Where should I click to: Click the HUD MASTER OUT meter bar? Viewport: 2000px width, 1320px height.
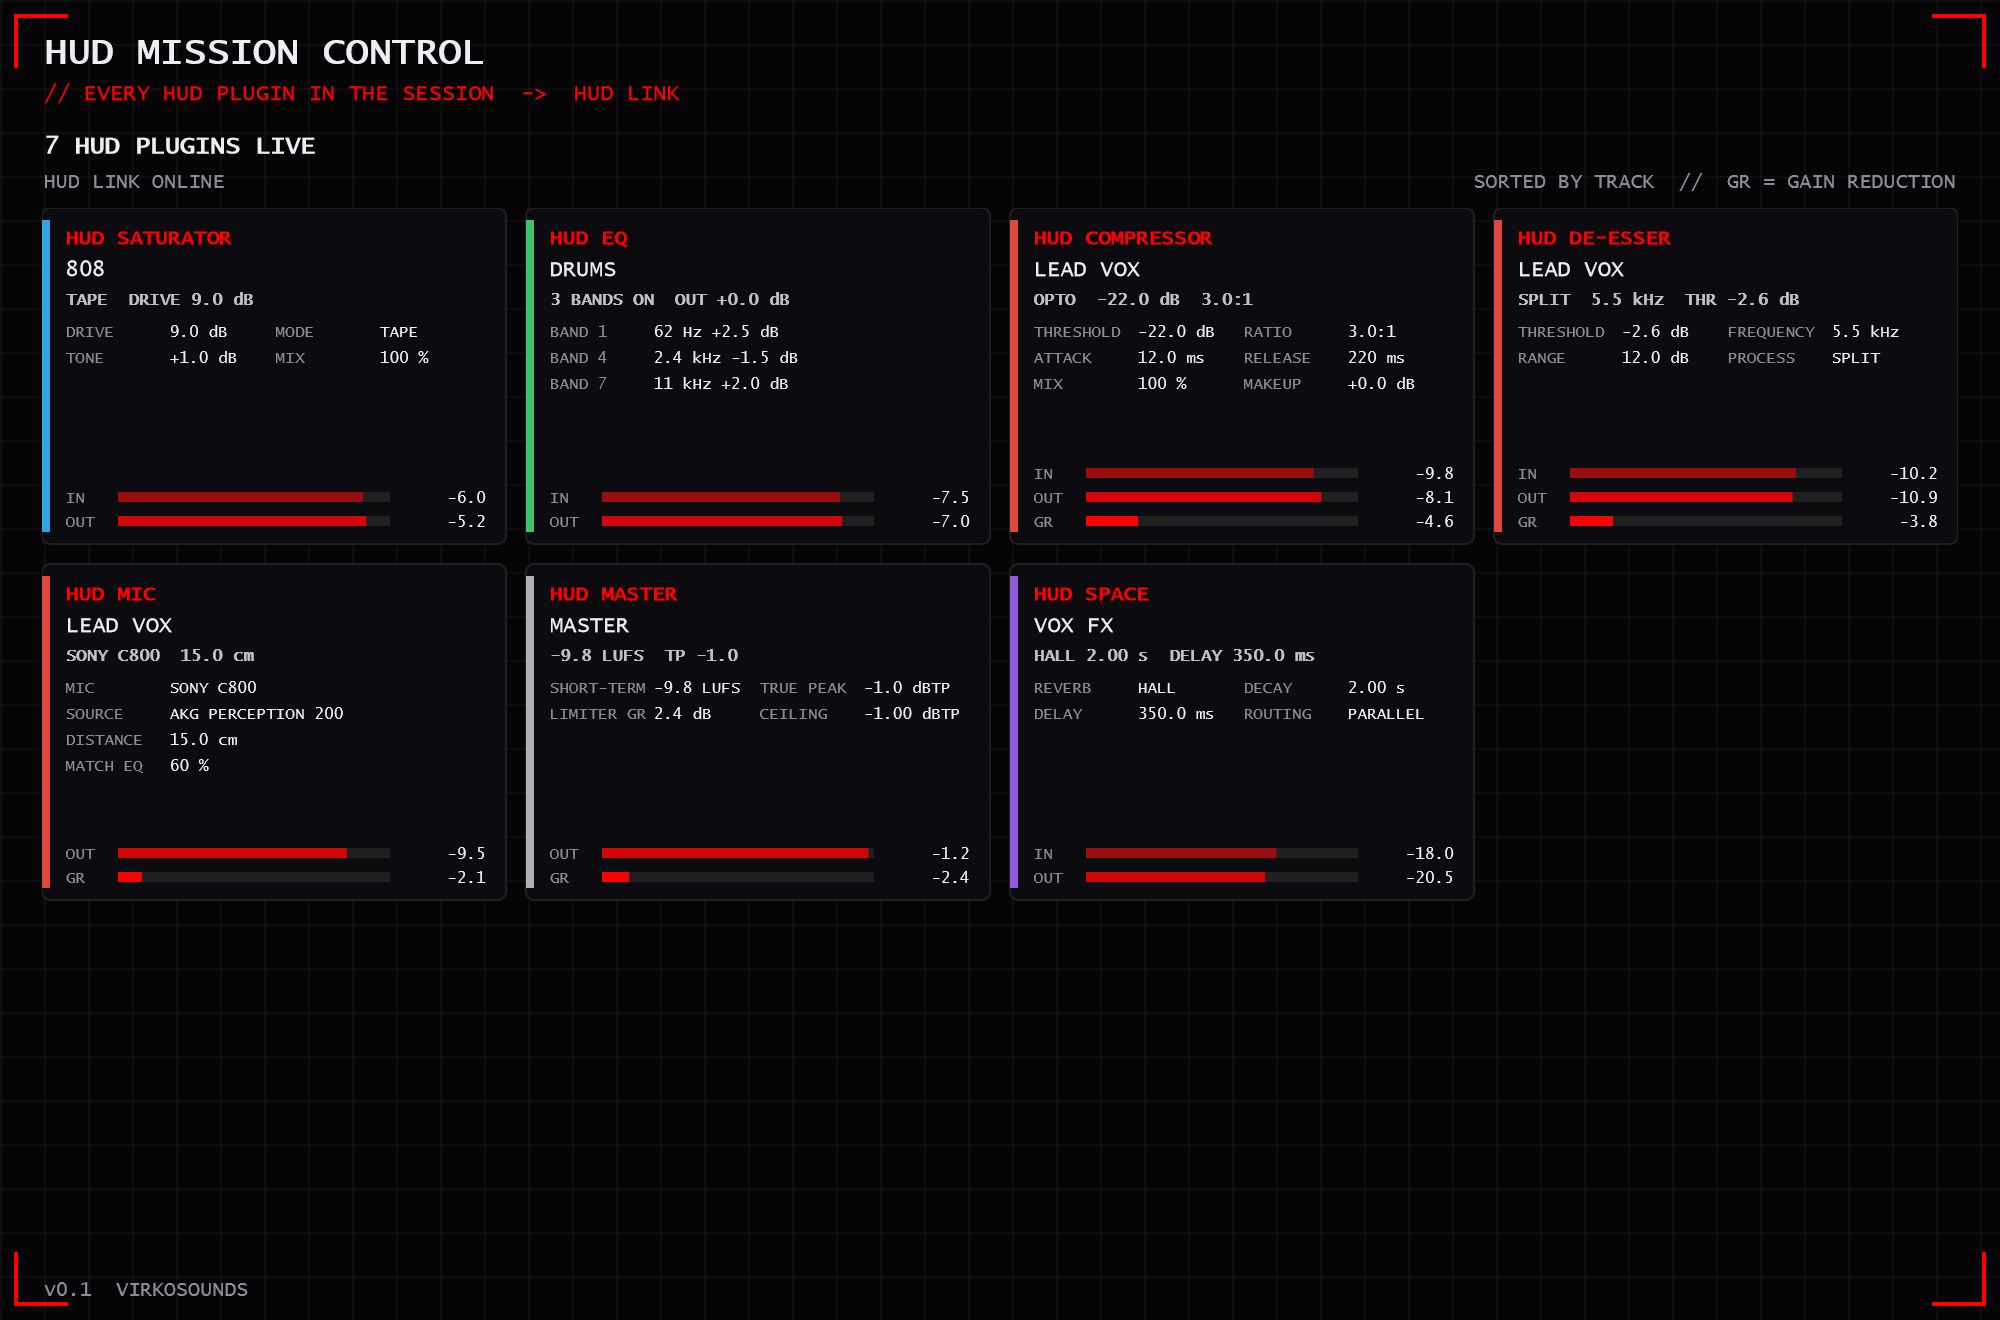coord(738,853)
